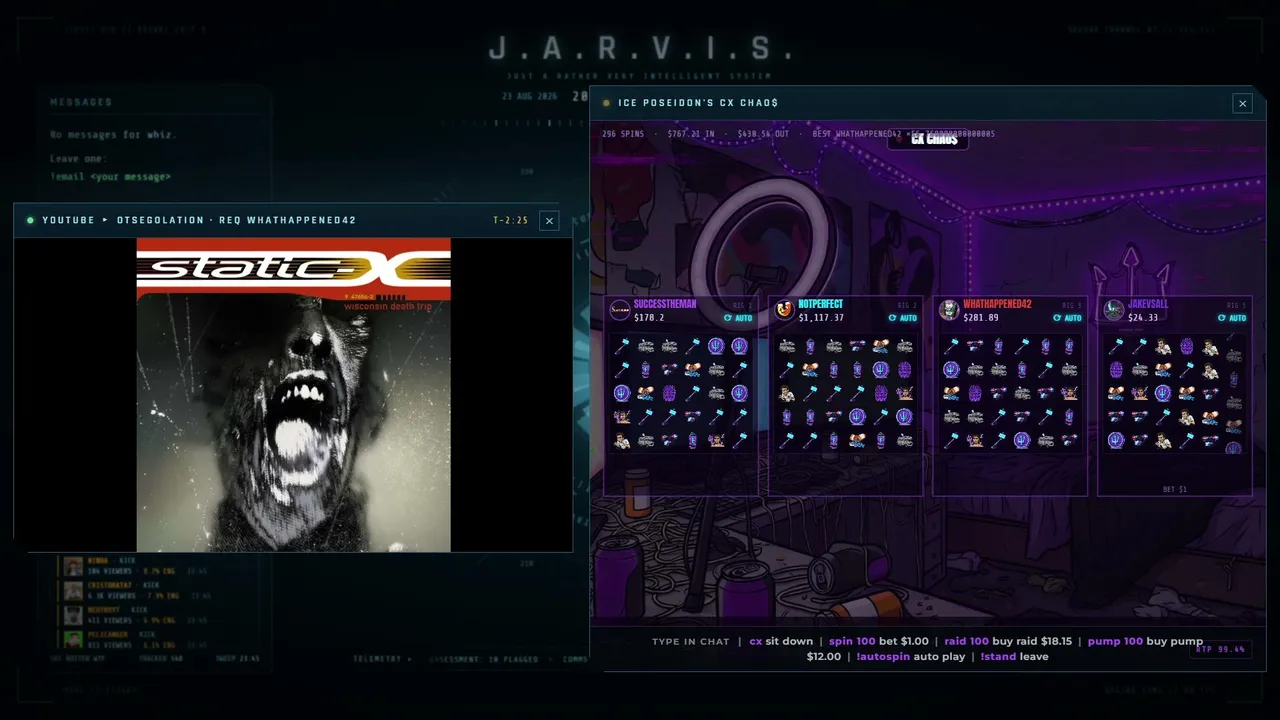Click SUCCESSTHEMAN's slot reel grid
Screen dimensions: 1280x720
pos(680,393)
